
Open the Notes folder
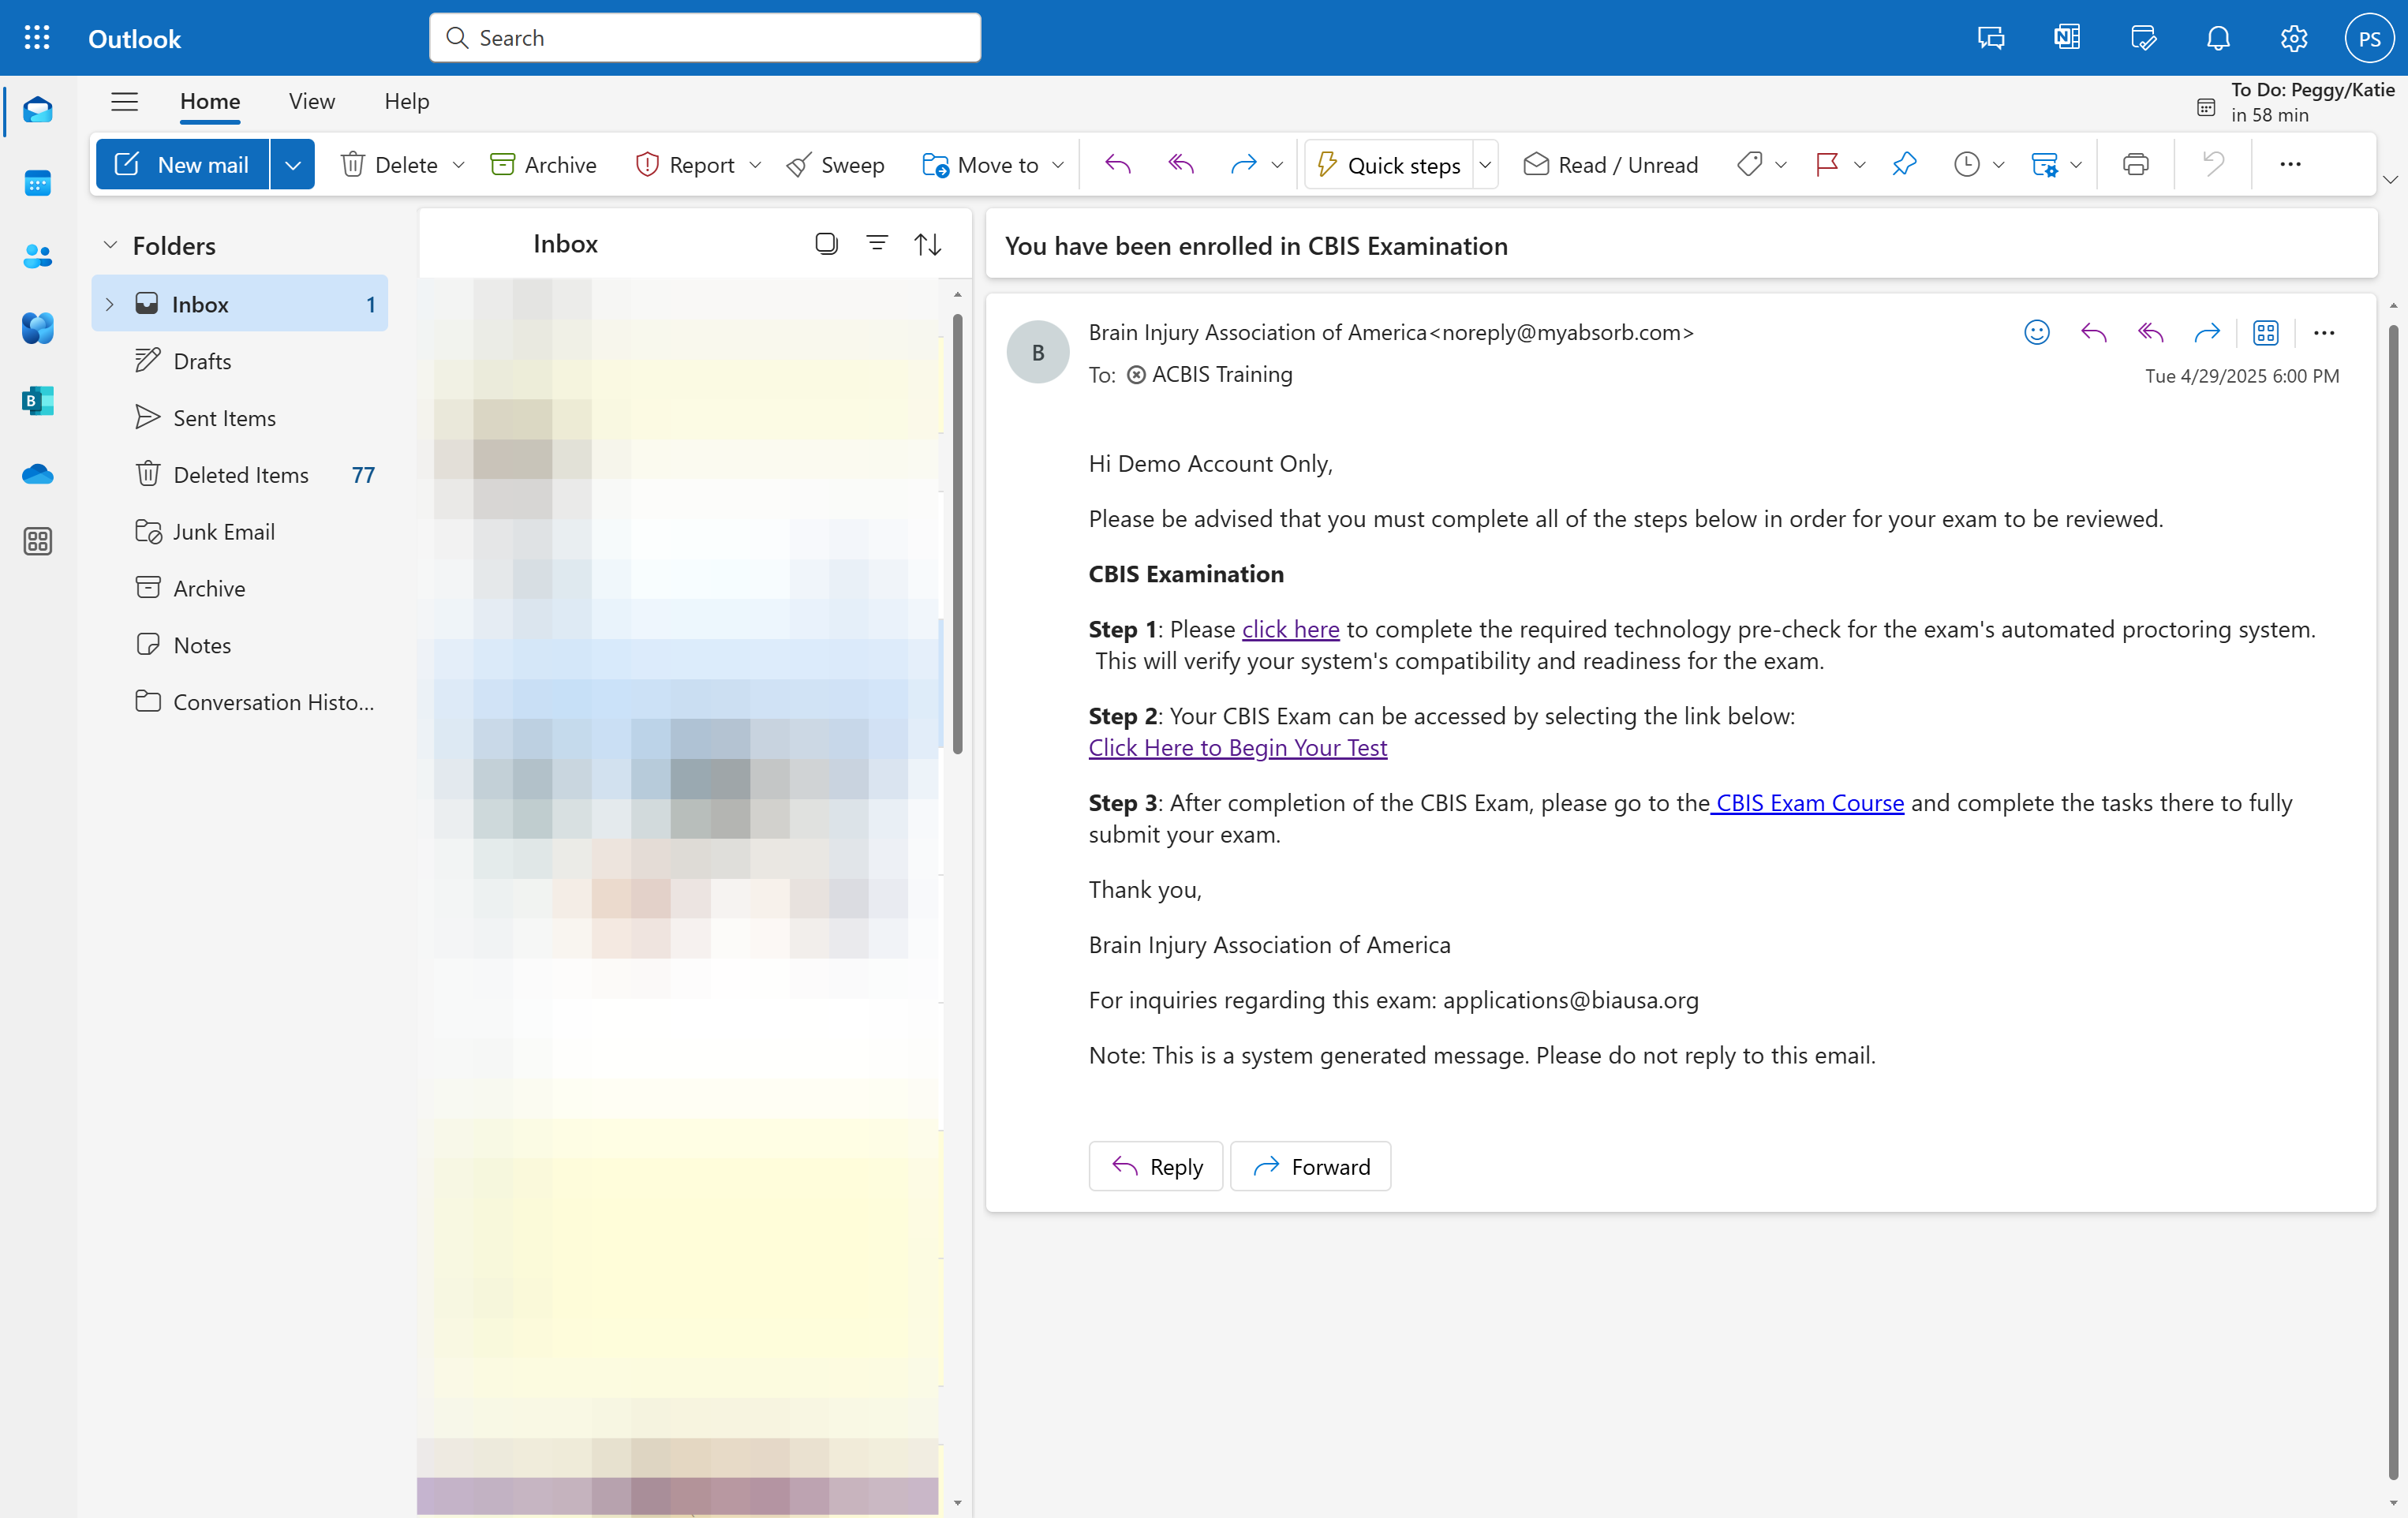(240, 645)
